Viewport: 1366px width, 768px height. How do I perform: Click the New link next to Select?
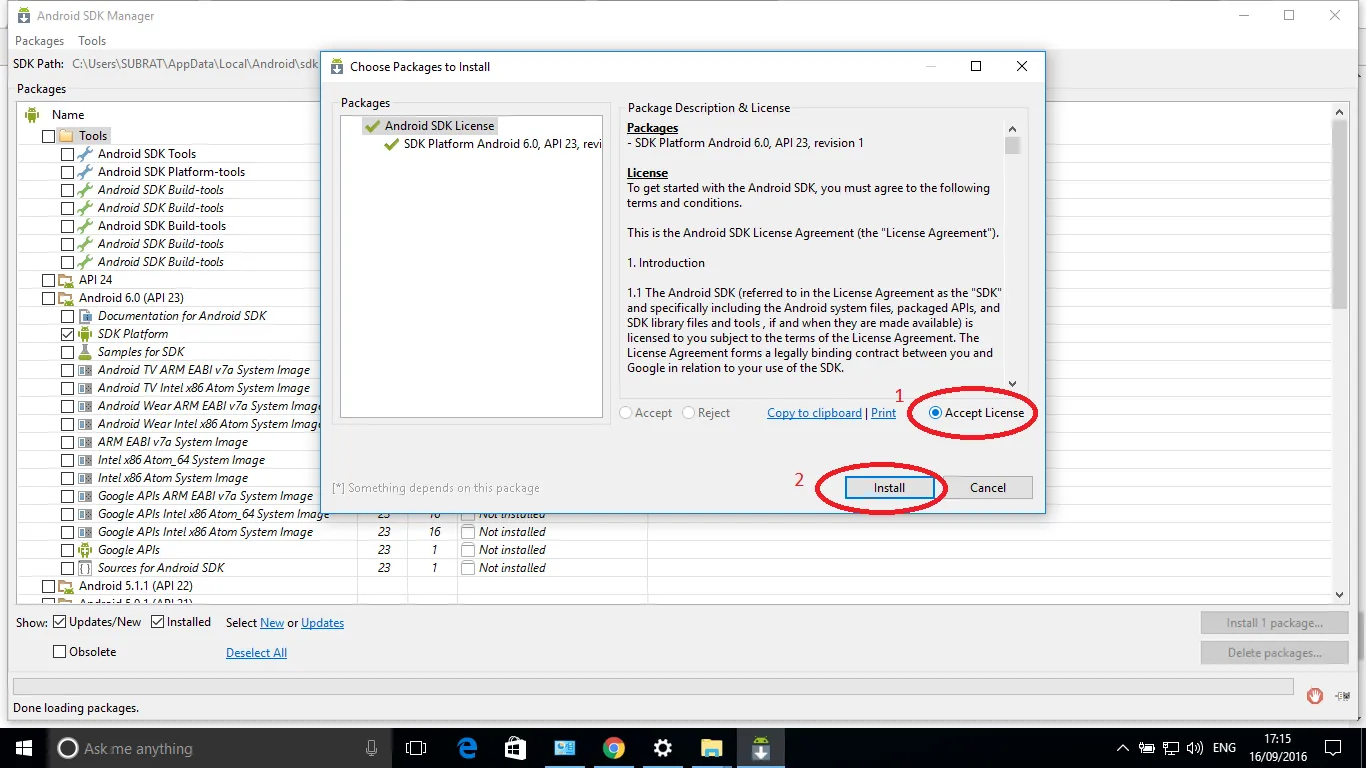[272, 623]
